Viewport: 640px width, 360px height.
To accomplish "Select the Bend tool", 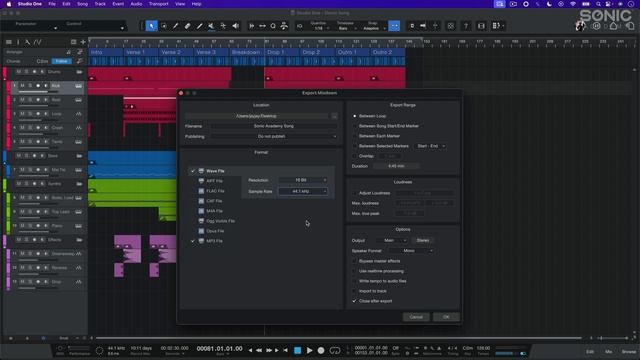I will pos(223,26).
